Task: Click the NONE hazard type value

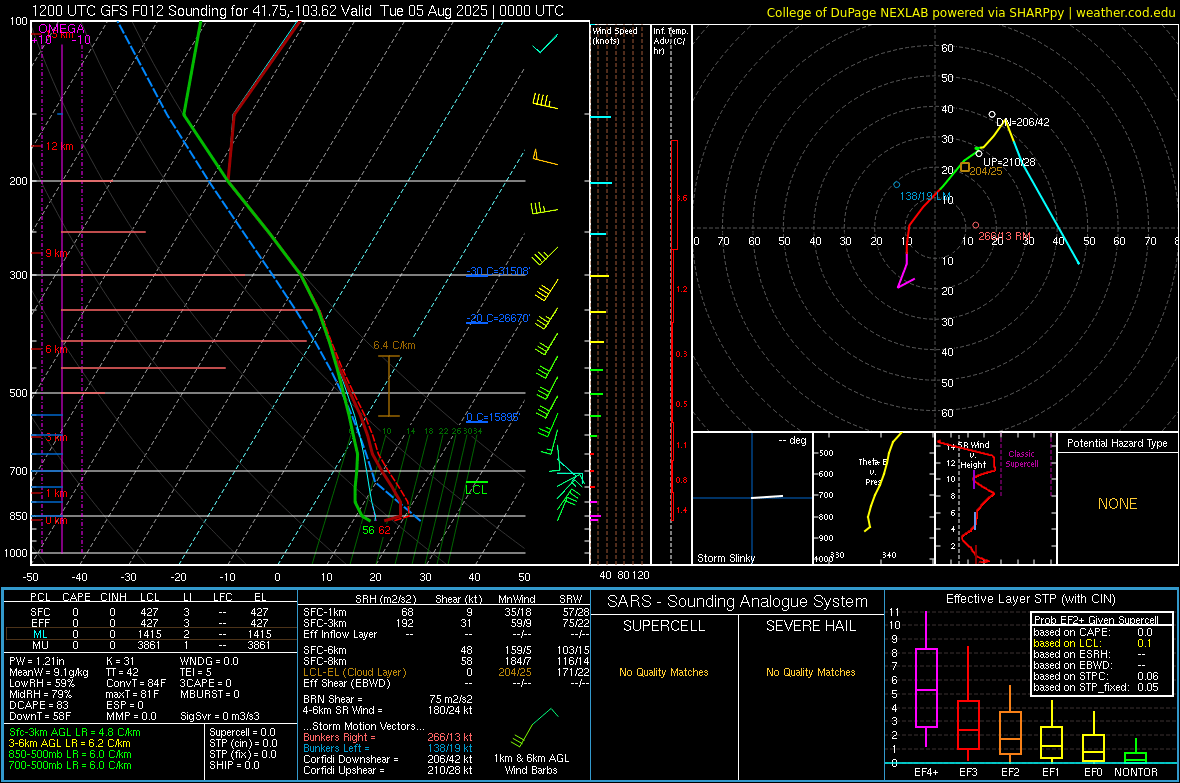Action: click(x=1117, y=504)
